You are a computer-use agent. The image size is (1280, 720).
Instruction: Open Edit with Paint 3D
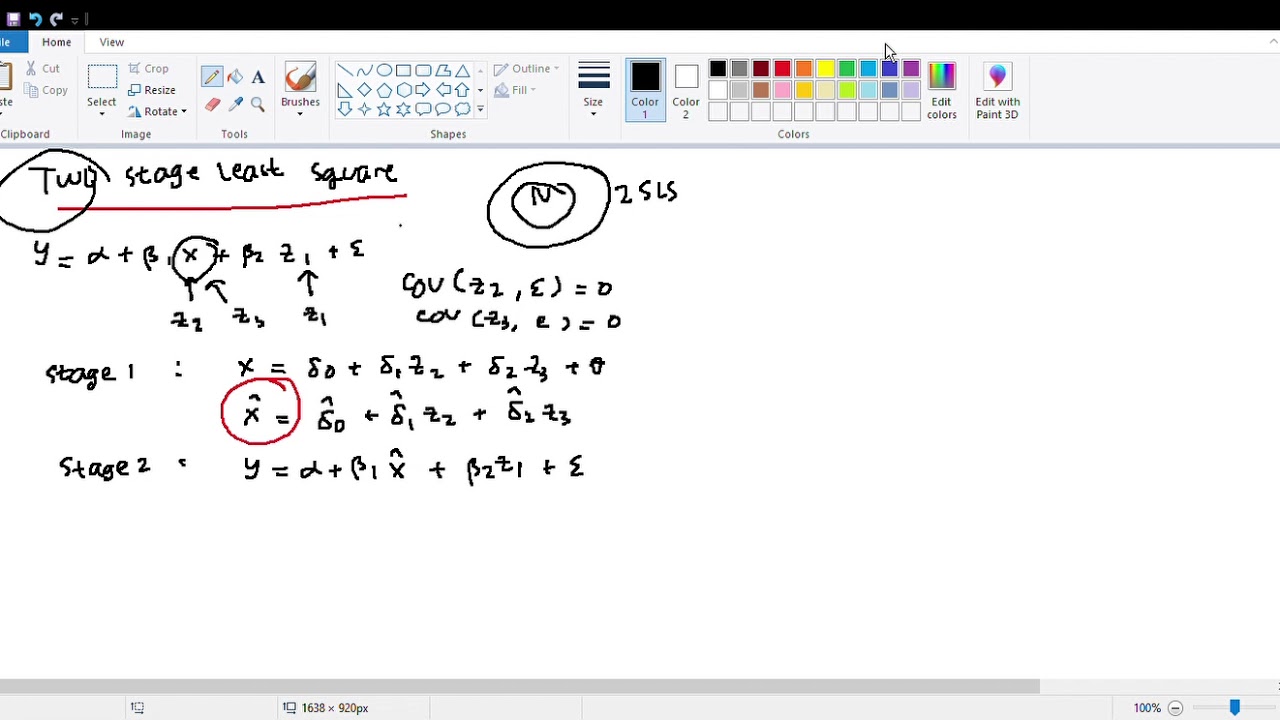pos(997,91)
